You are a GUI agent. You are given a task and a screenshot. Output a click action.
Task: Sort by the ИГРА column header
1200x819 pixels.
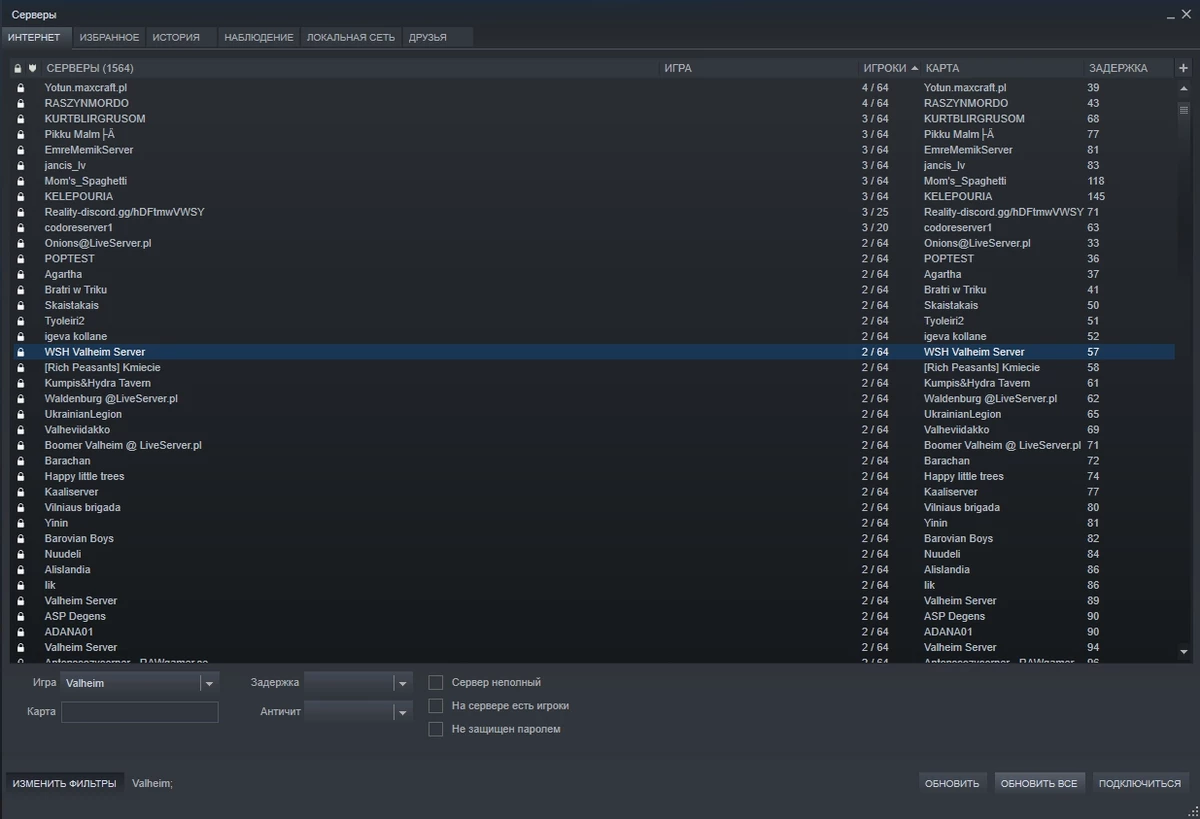(759, 68)
